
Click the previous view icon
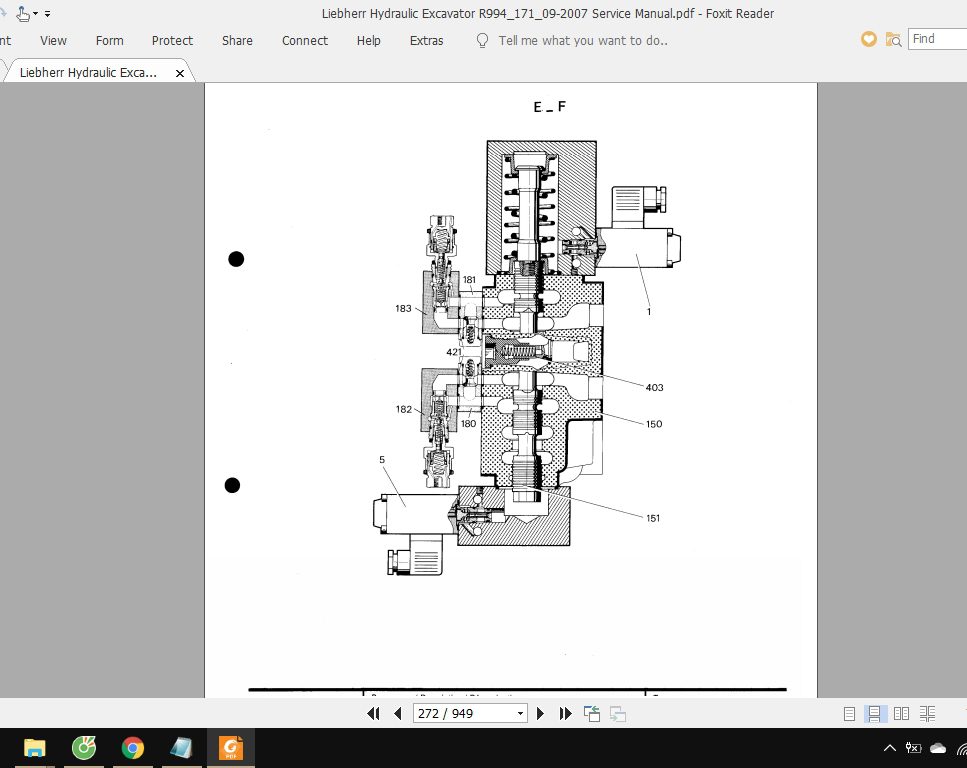592,713
